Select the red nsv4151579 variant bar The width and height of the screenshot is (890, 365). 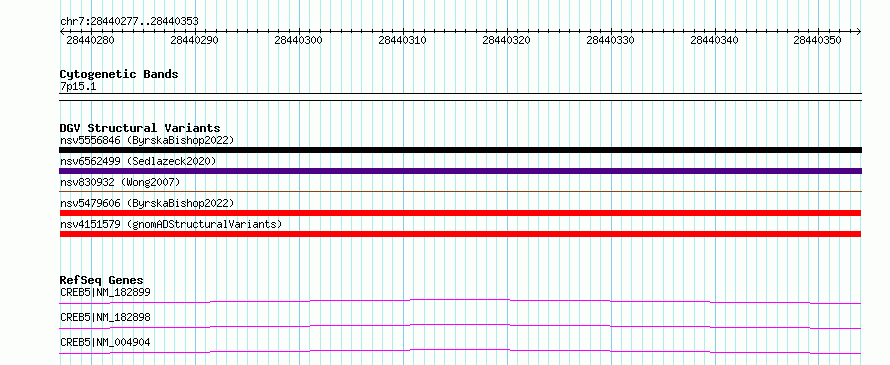click(x=460, y=234)
